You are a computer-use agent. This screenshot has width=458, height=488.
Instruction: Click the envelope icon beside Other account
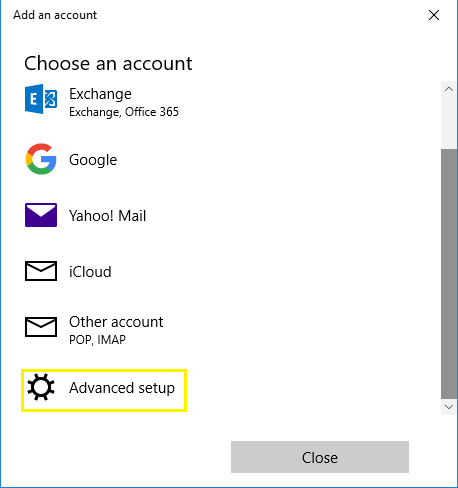[x=41, y=327]
